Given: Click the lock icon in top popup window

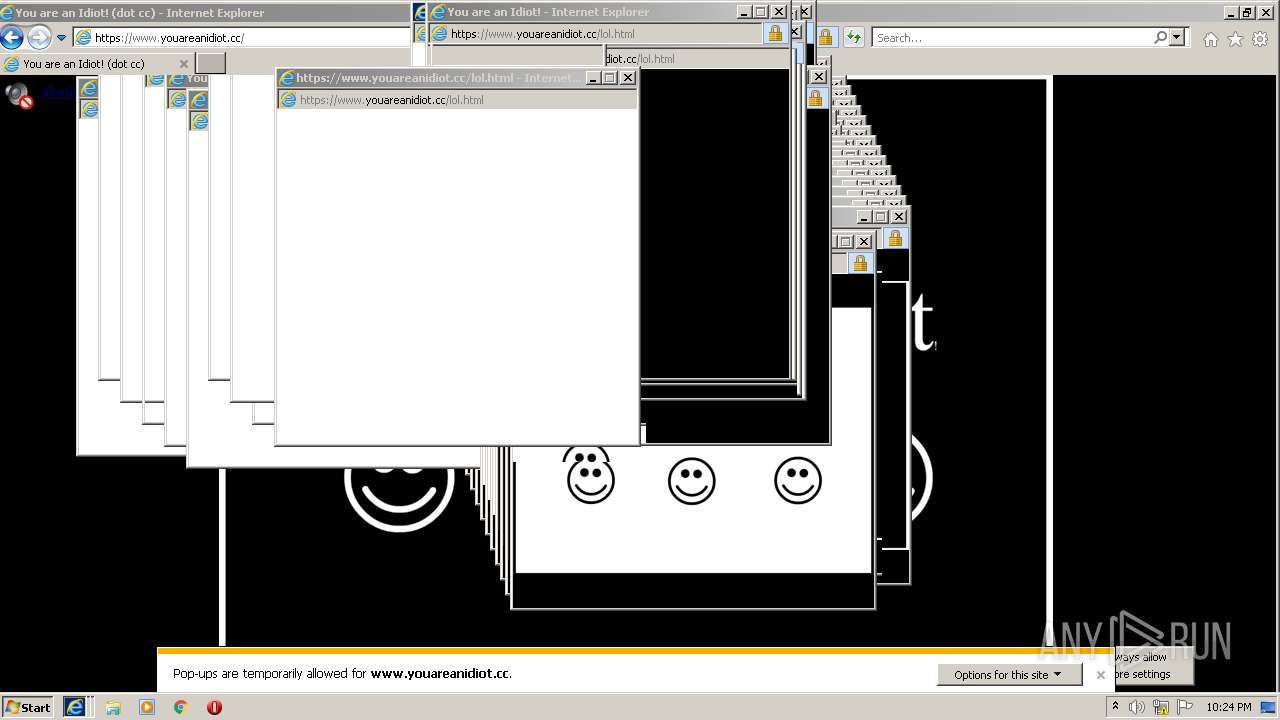Looking at the screenshot, I should pyautogui.click(x=775, y=34).
